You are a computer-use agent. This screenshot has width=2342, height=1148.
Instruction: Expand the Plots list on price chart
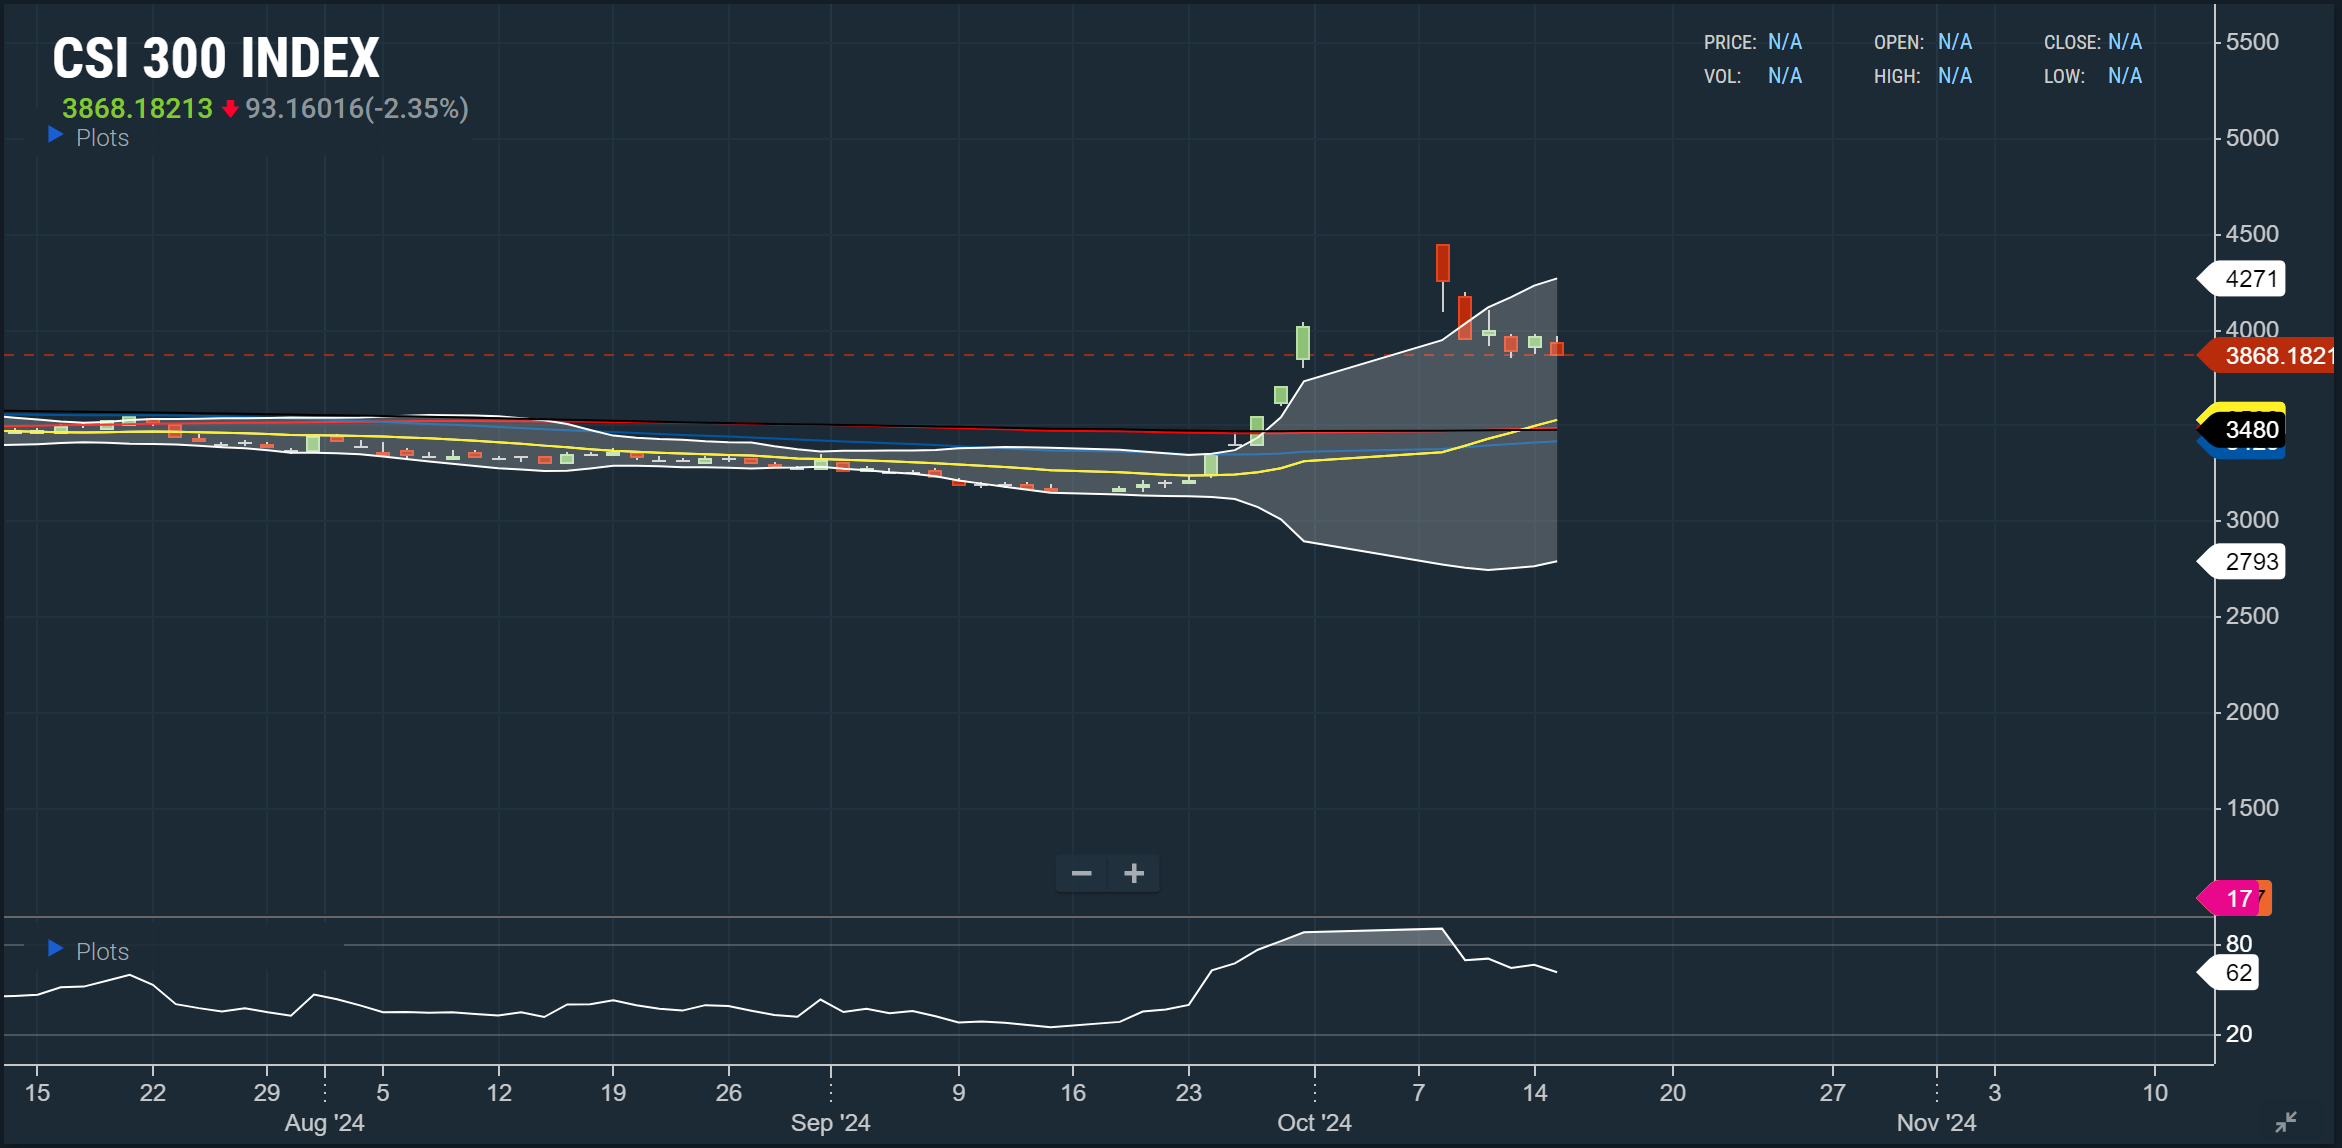coord(102,138)
